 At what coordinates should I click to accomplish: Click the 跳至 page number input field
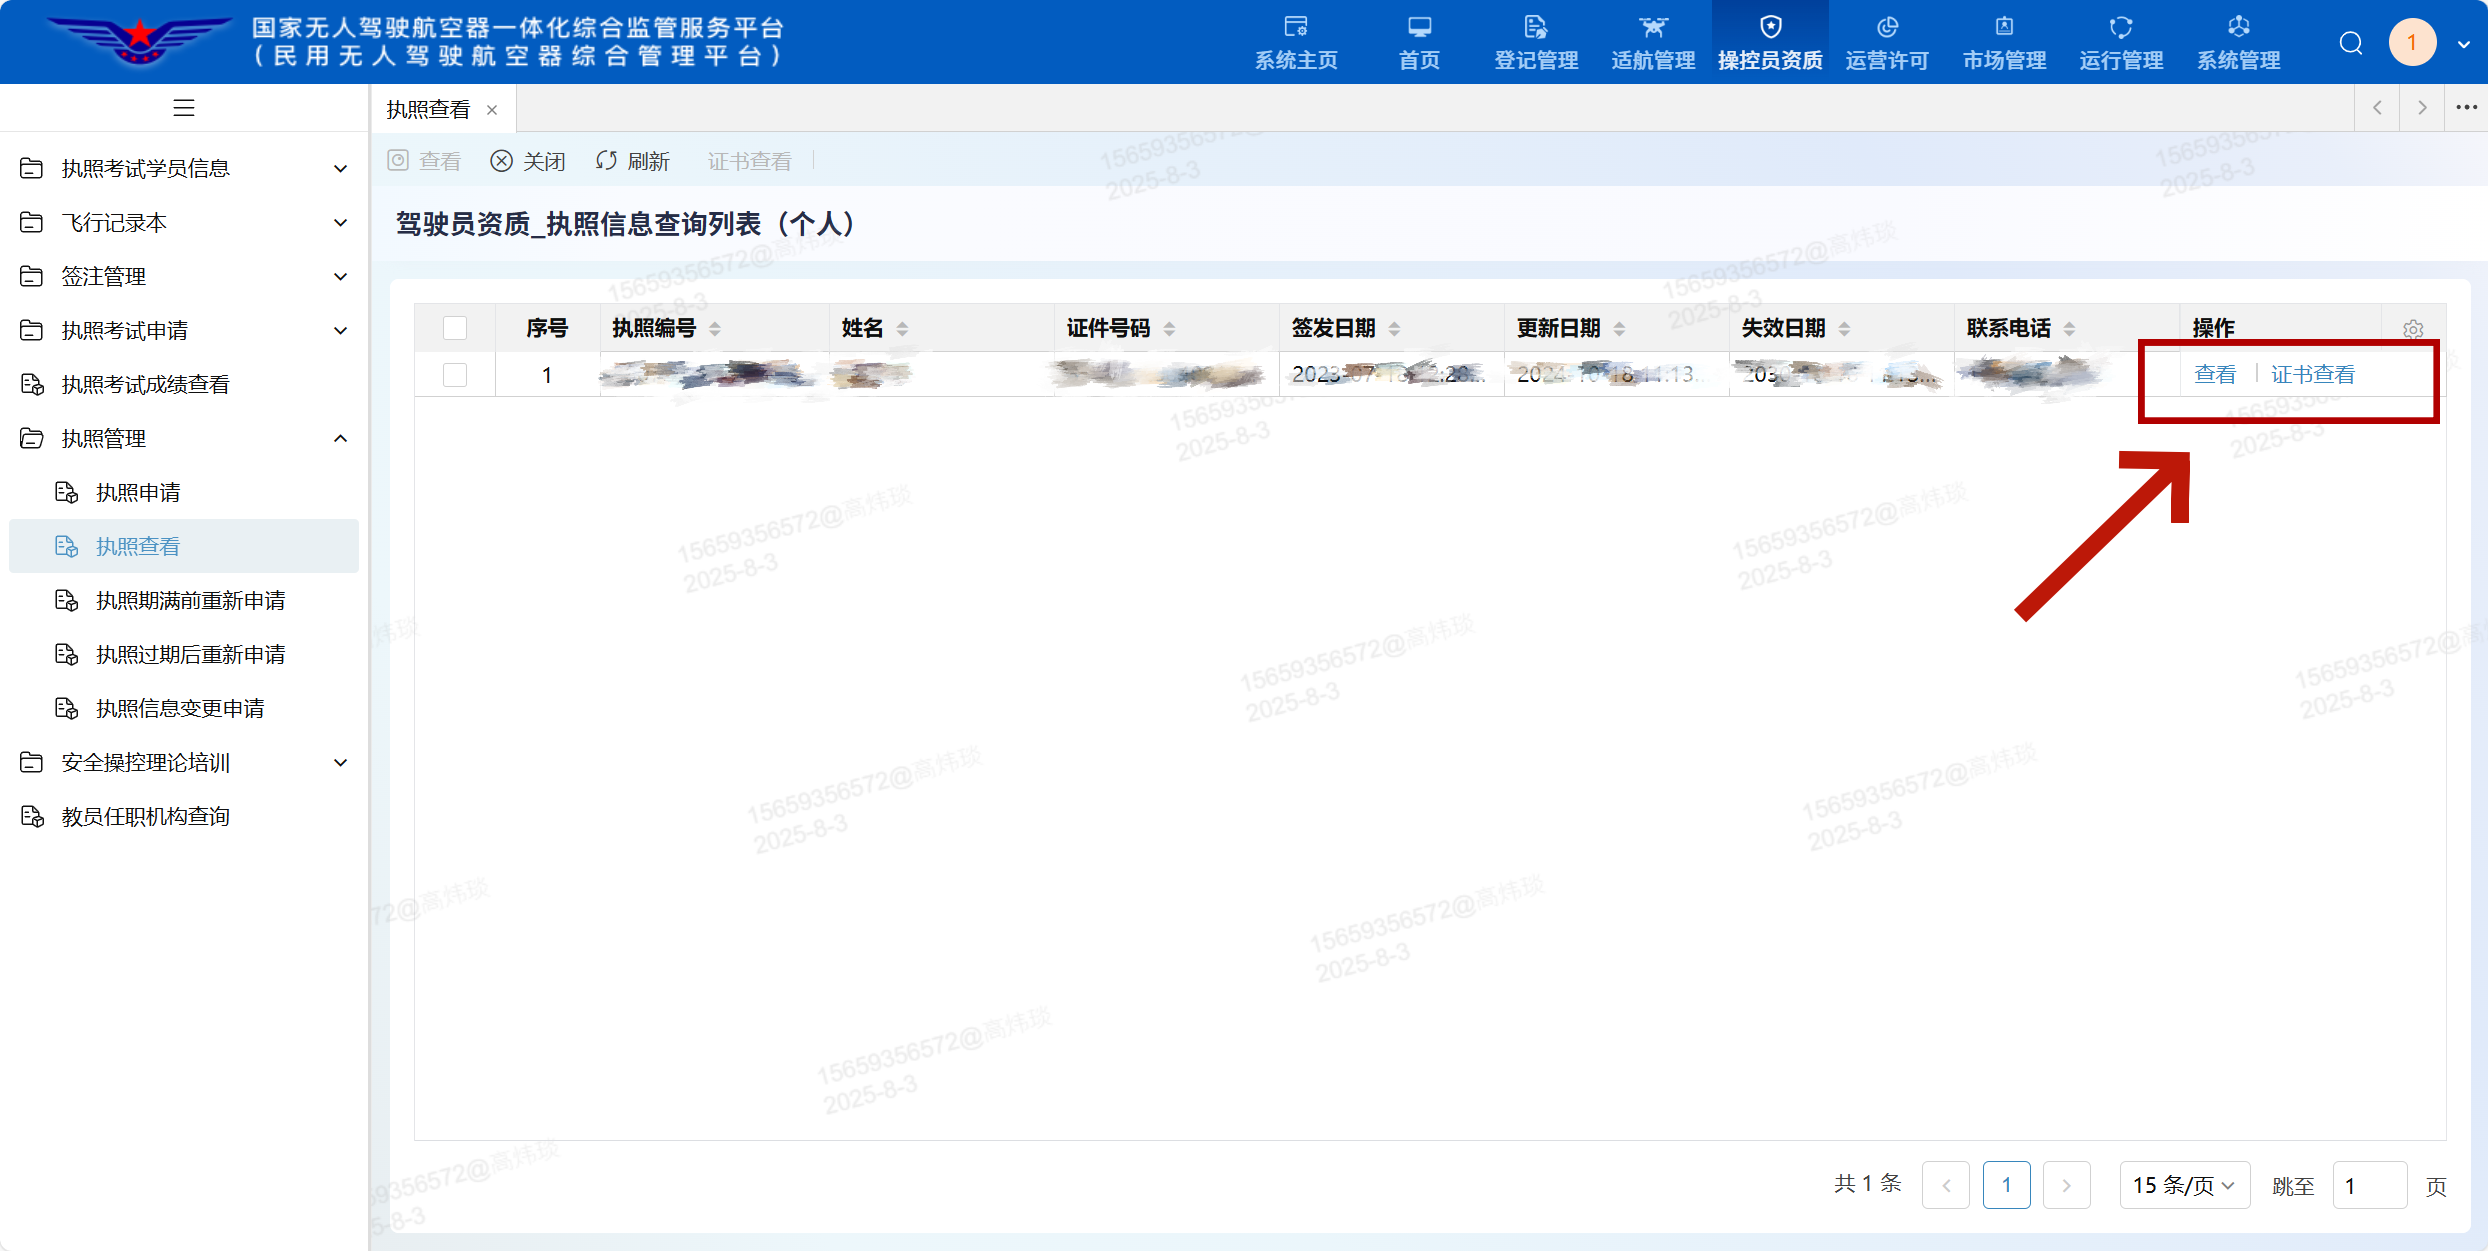tap(2369, 1186)
